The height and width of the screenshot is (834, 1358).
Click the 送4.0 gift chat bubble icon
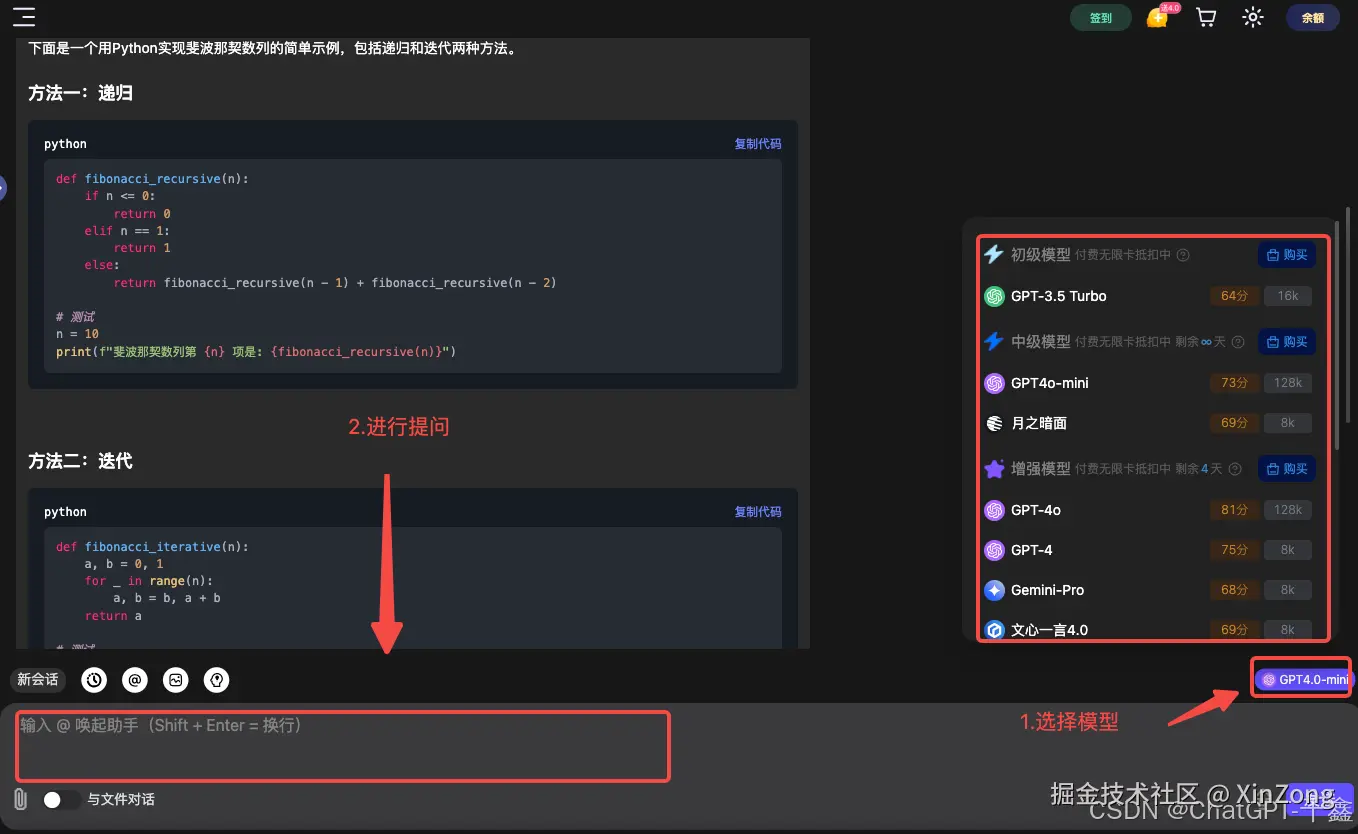[x=1158, y=17]
